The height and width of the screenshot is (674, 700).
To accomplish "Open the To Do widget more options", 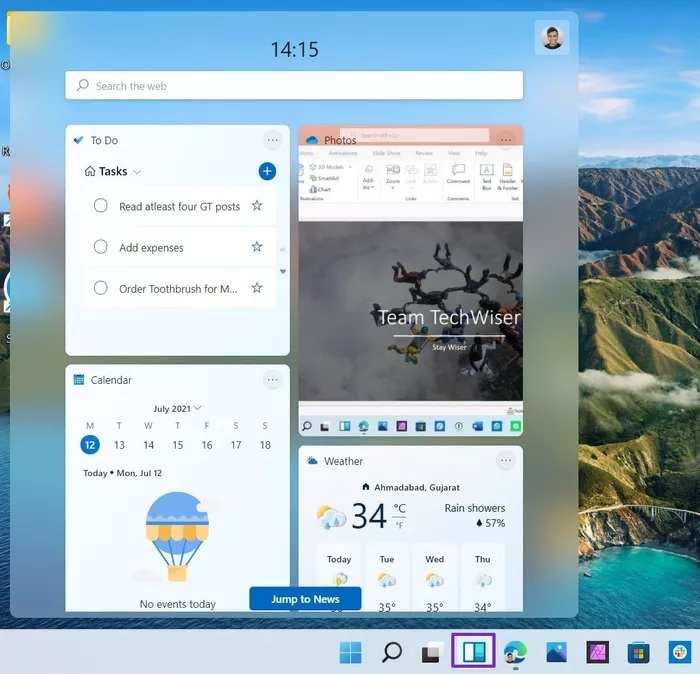I will pos(272,141).
